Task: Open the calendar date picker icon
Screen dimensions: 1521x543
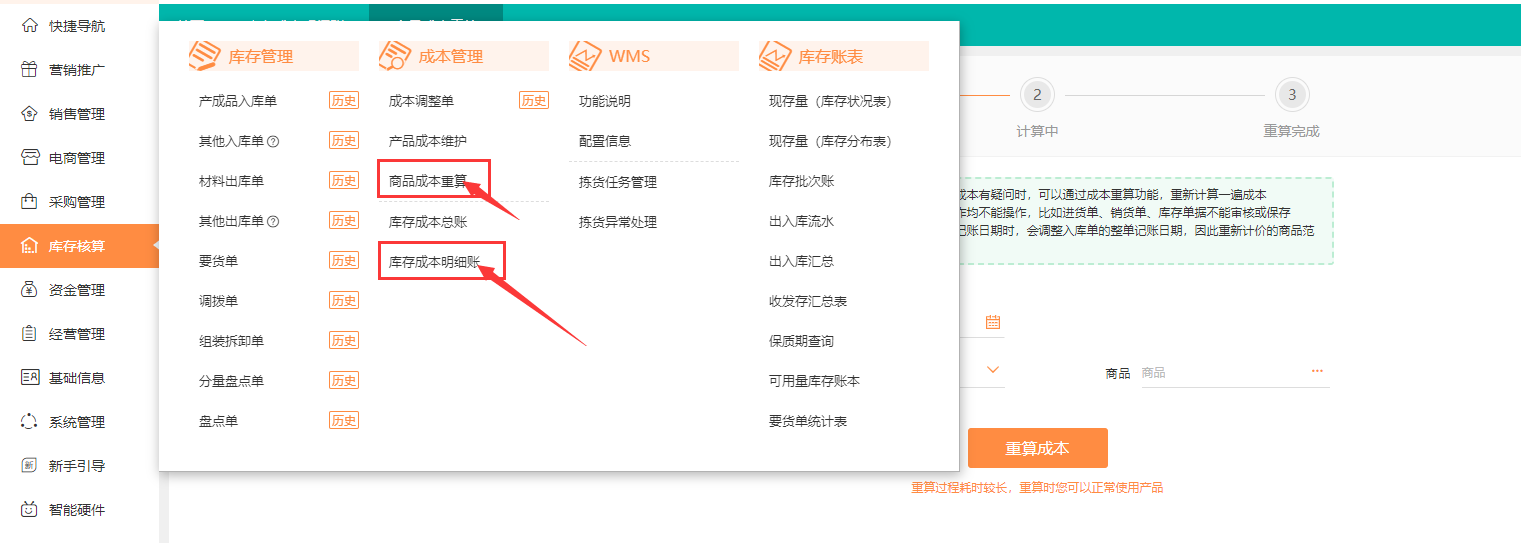Action: tap(992, 322)
